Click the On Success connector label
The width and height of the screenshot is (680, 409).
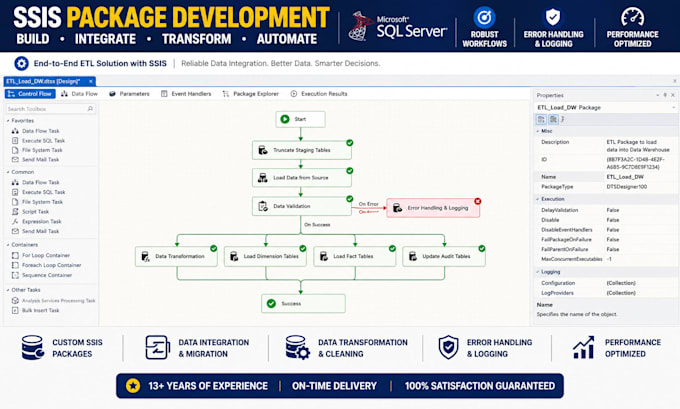317,225
